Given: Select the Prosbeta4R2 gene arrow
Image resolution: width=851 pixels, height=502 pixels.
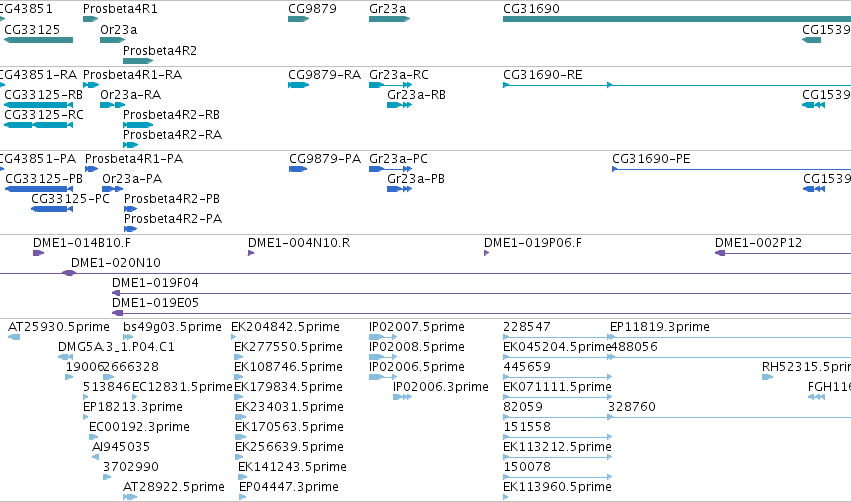Looking at the screenshot, I should point(138,61).
